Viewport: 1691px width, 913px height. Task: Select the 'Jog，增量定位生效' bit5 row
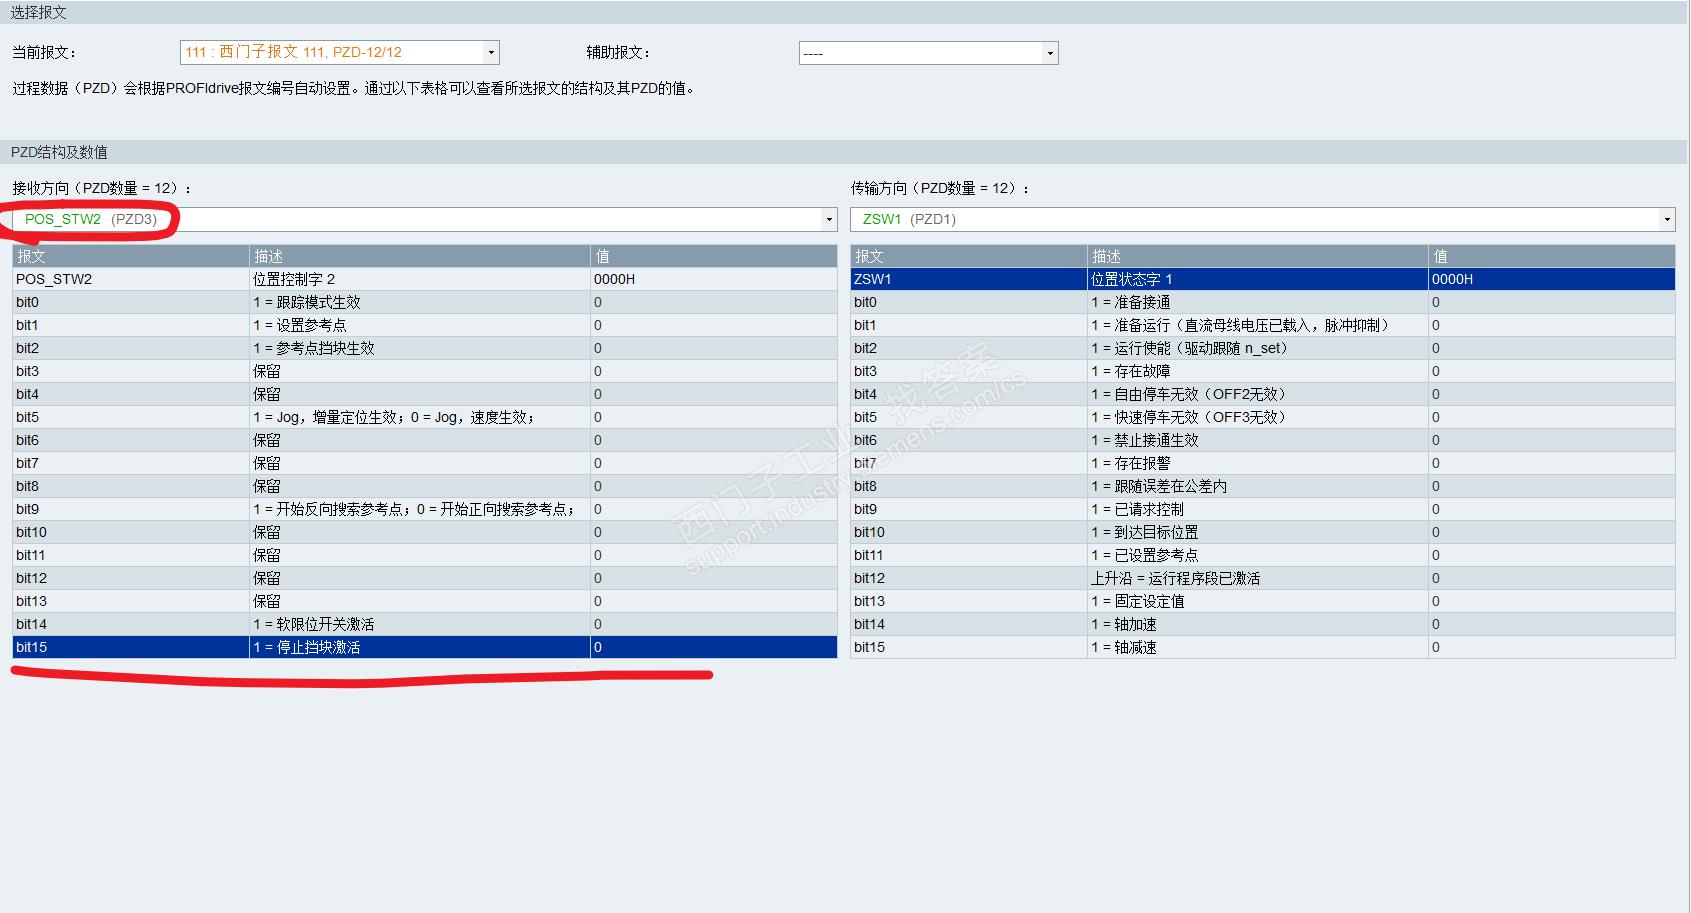pyautogui.click(x=425, y=417)
